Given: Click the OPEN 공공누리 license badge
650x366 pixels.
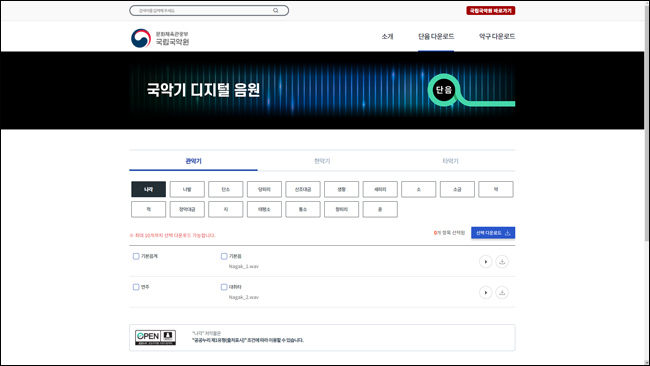Looking at the screenshot, I should [155, 337].
